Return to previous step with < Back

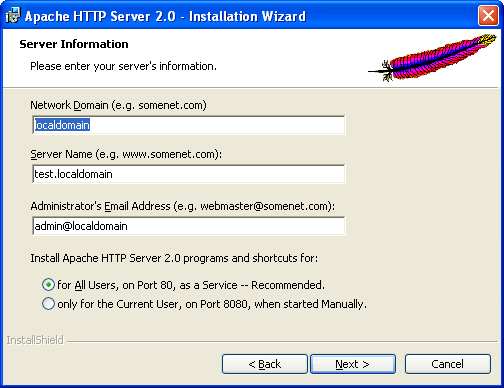point(265,364)
